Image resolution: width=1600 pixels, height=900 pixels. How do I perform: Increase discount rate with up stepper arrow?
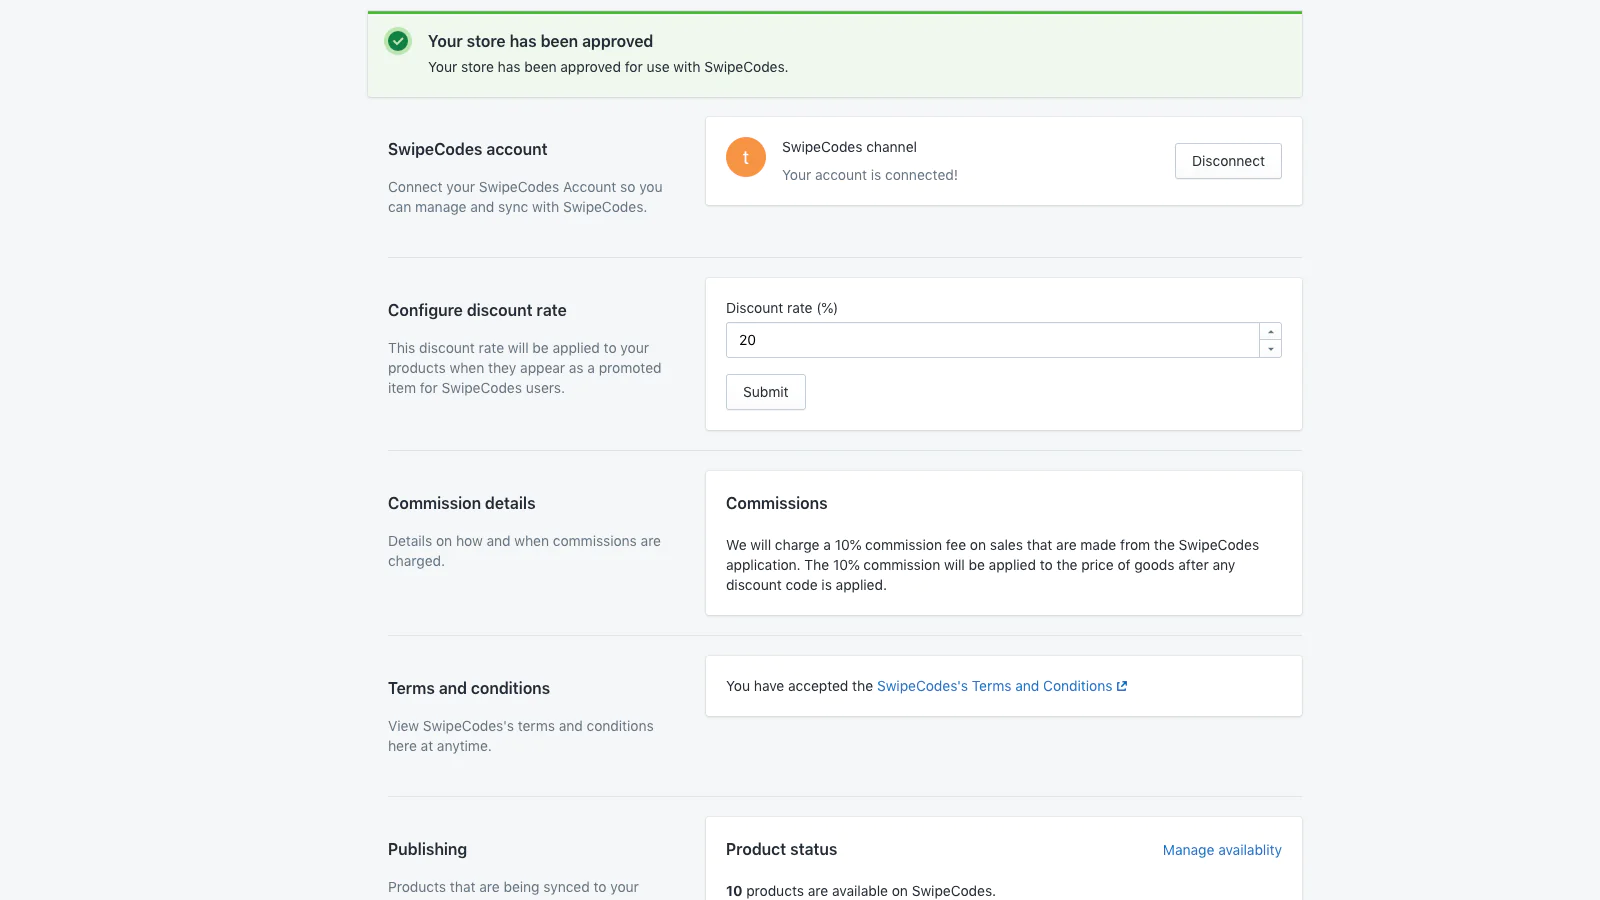click(x=1271, y=332)
